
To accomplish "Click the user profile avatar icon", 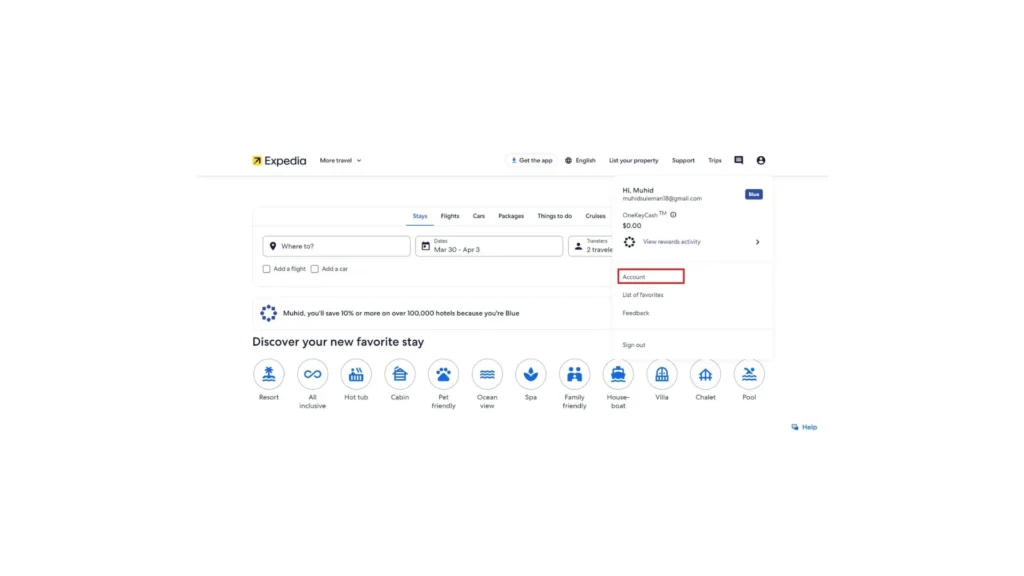I will [x=761, y=160].
